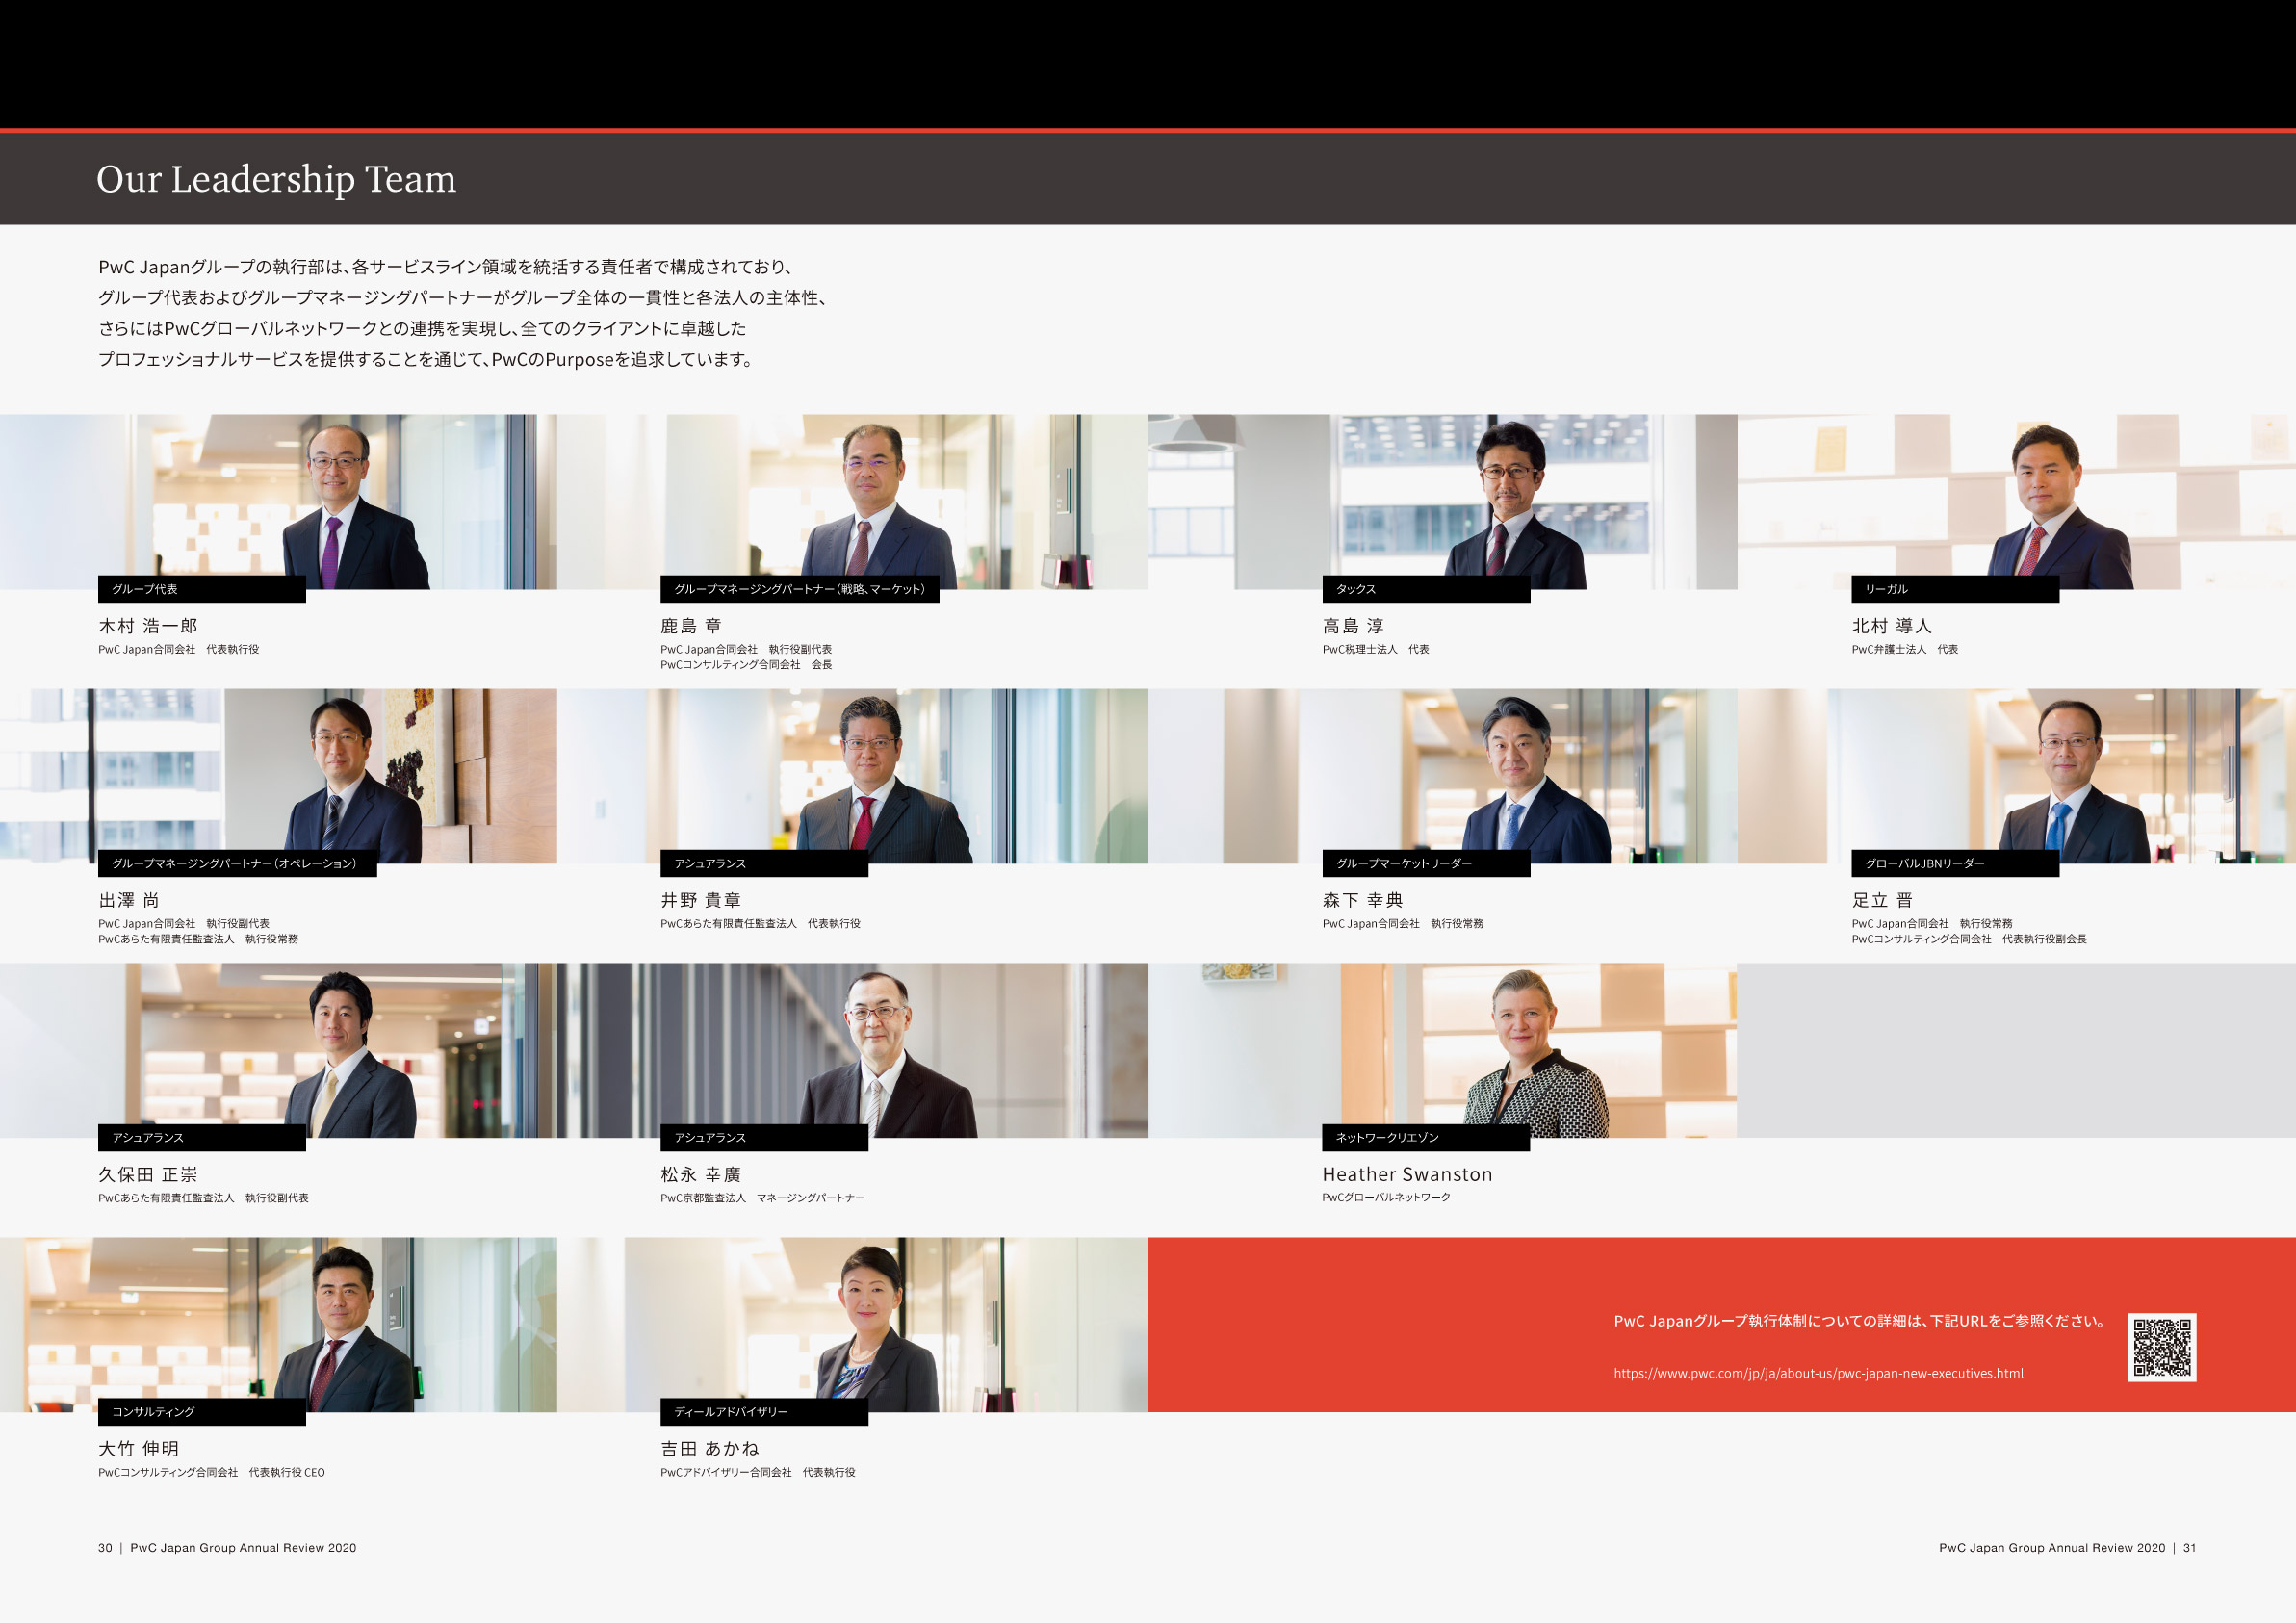
Task: Click the name '井野 貴章'
Action: (701, 900)
